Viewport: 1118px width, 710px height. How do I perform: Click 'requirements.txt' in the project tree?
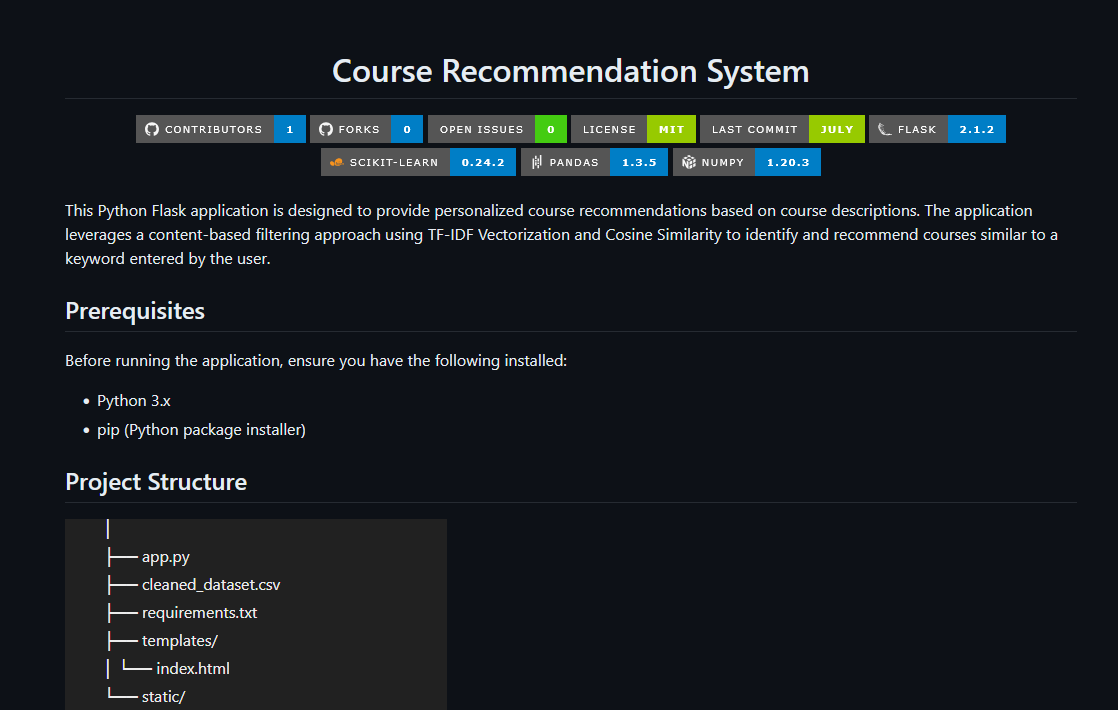(200, 612)
